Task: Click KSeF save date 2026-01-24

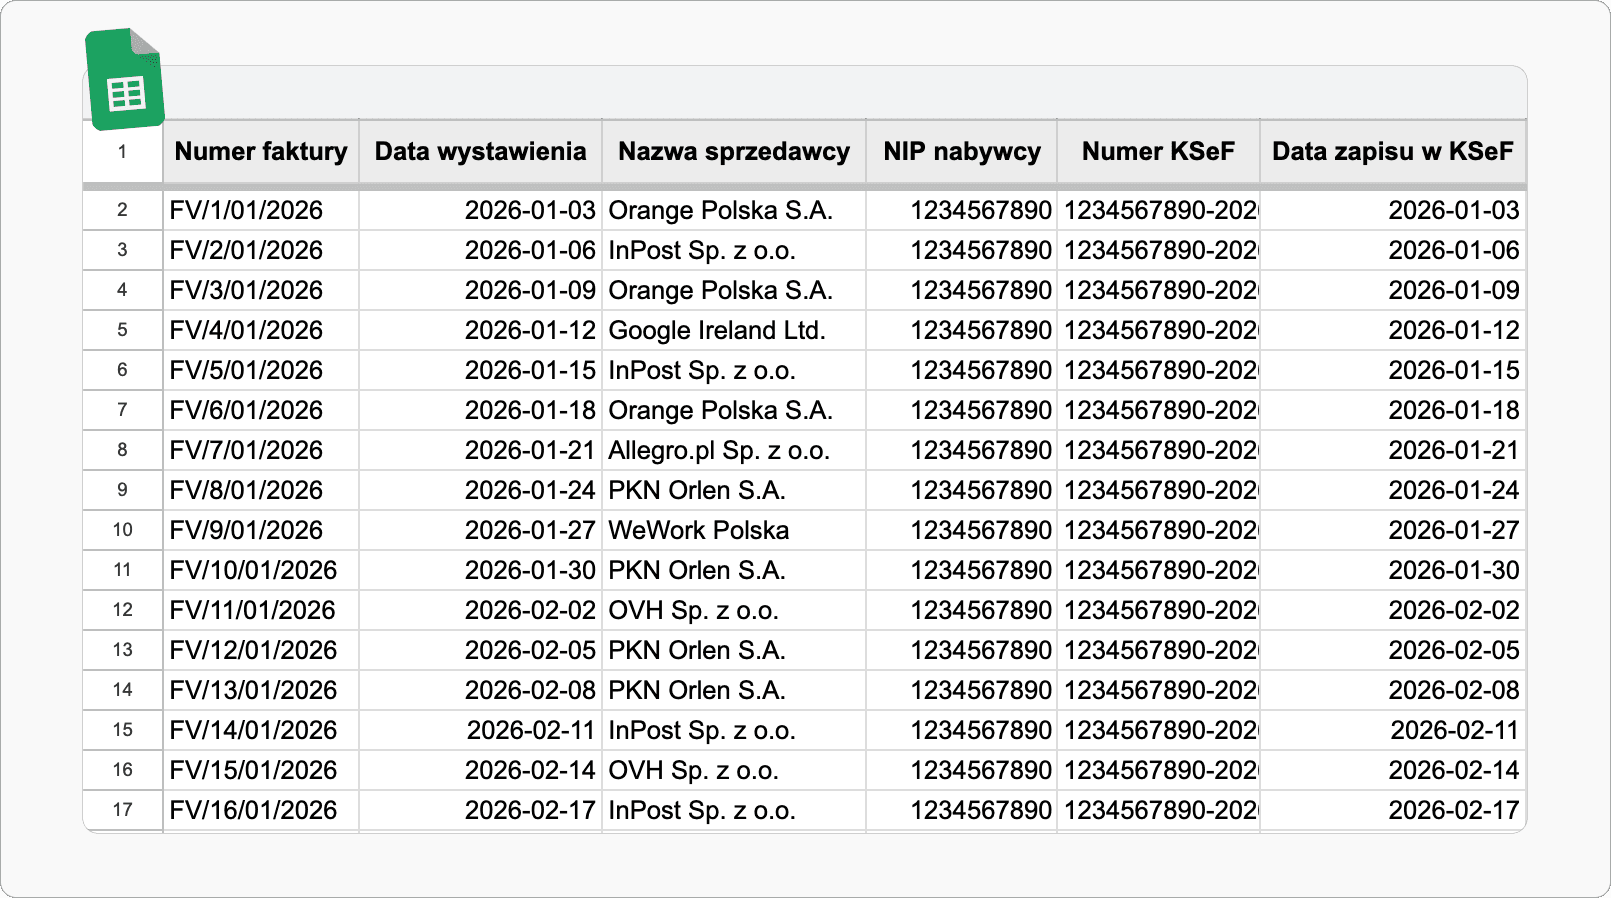Action: (1393, 490)
